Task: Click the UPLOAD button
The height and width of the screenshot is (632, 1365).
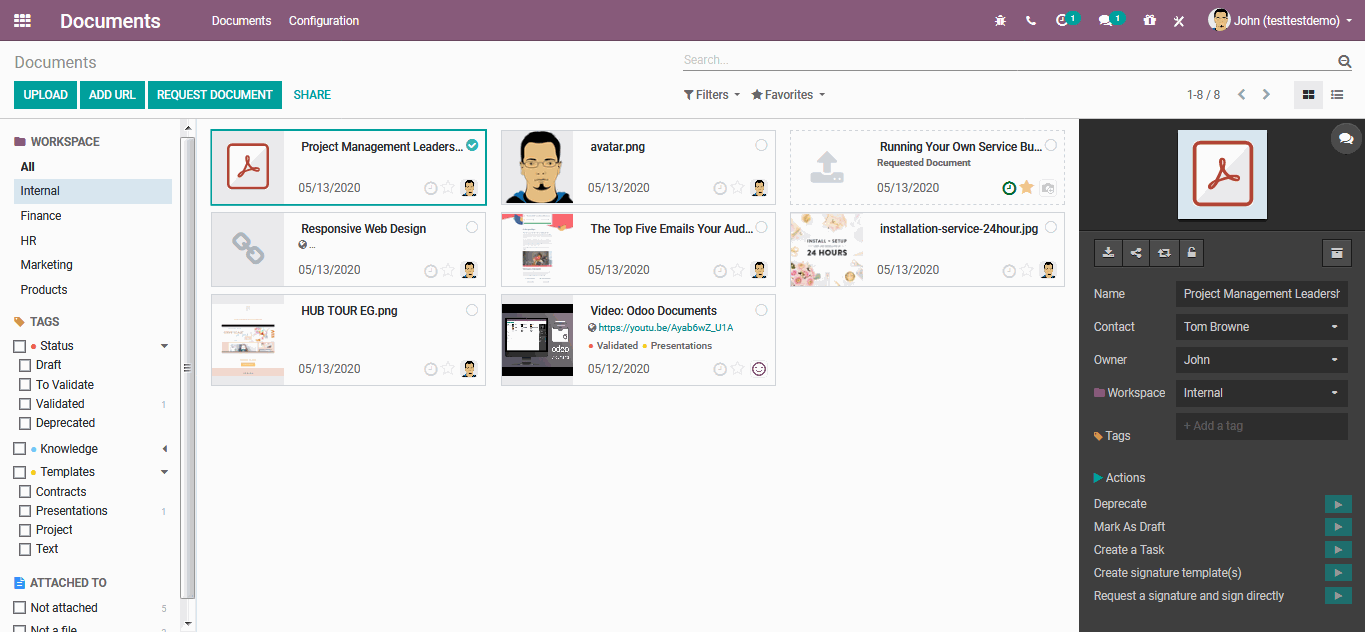Action: (x=45, y=94)
